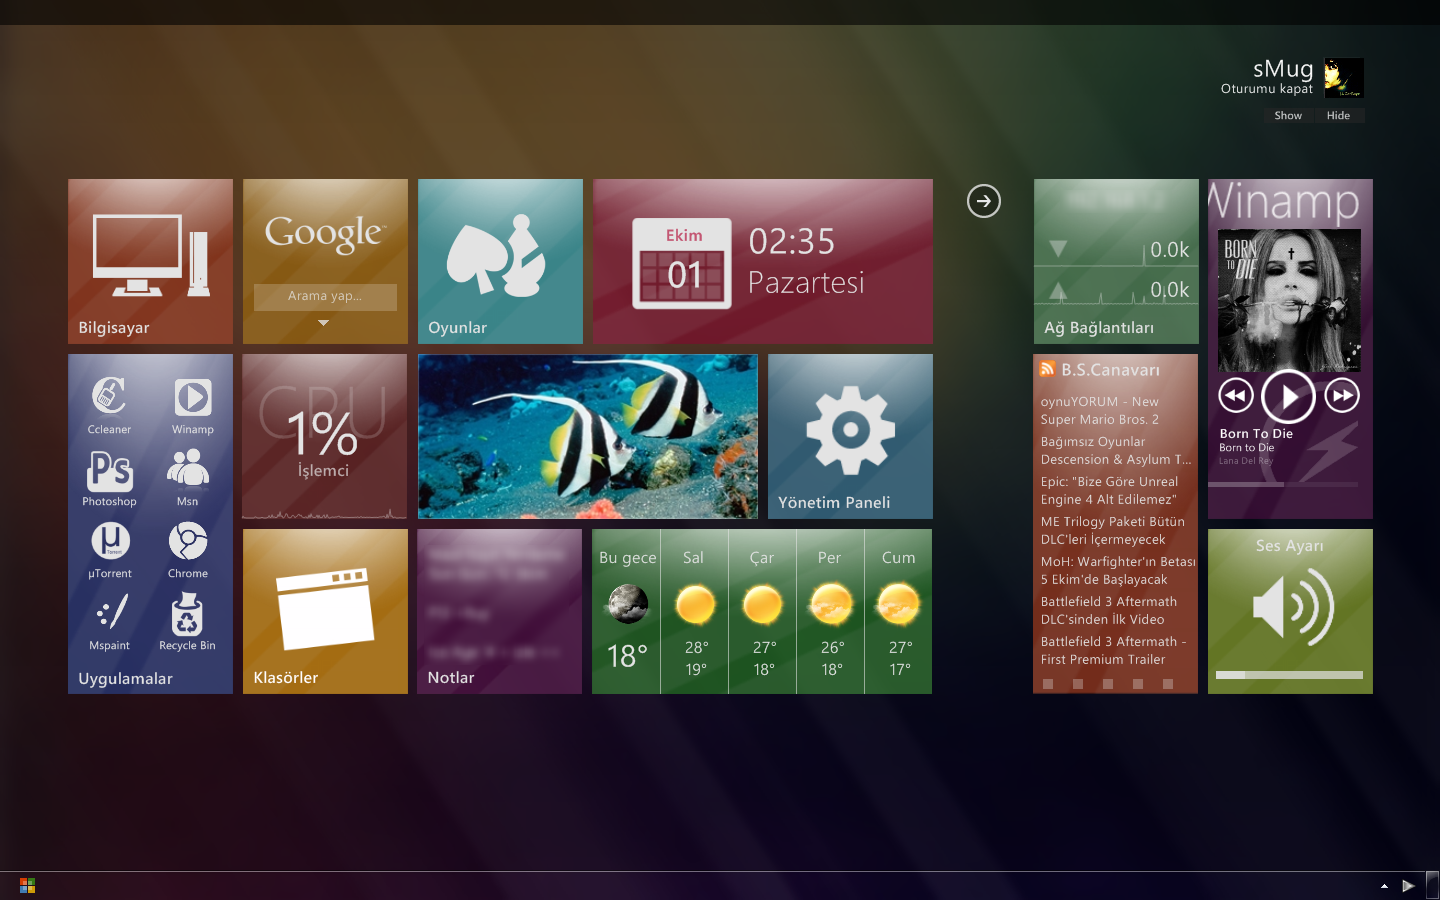The width and height of the screenshot is (1440, 900).
Task: Click Oturumu kapat to log off
Action: [1266, 89]
